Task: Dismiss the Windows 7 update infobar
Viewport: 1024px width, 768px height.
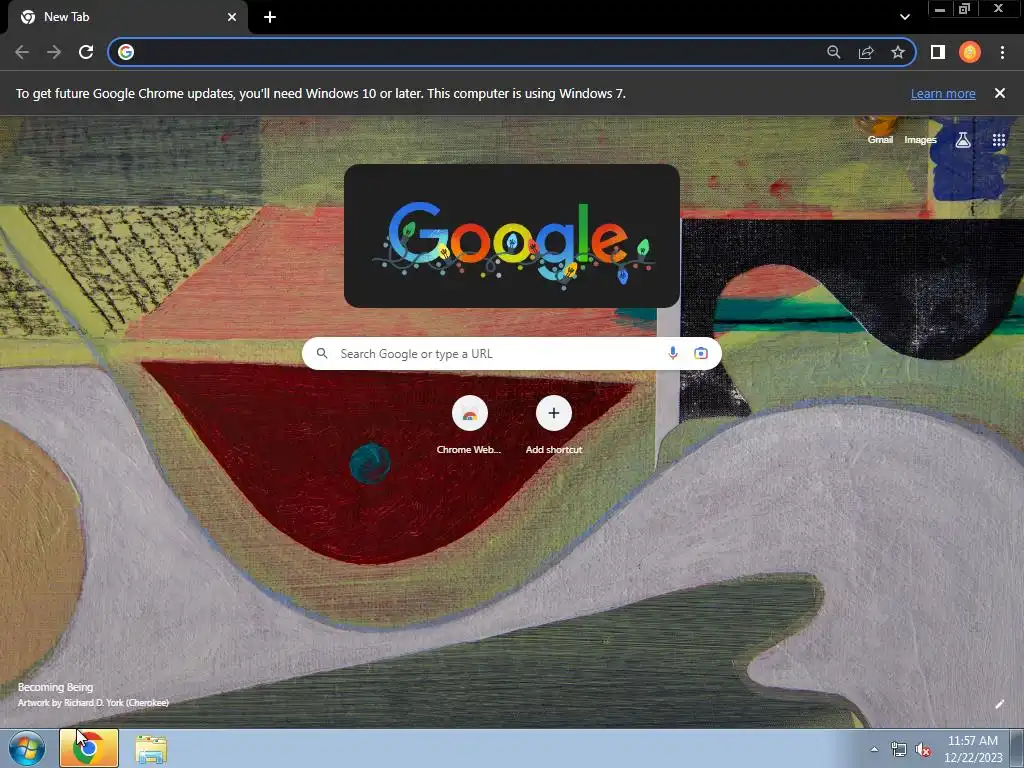Action: [1000, 93]
